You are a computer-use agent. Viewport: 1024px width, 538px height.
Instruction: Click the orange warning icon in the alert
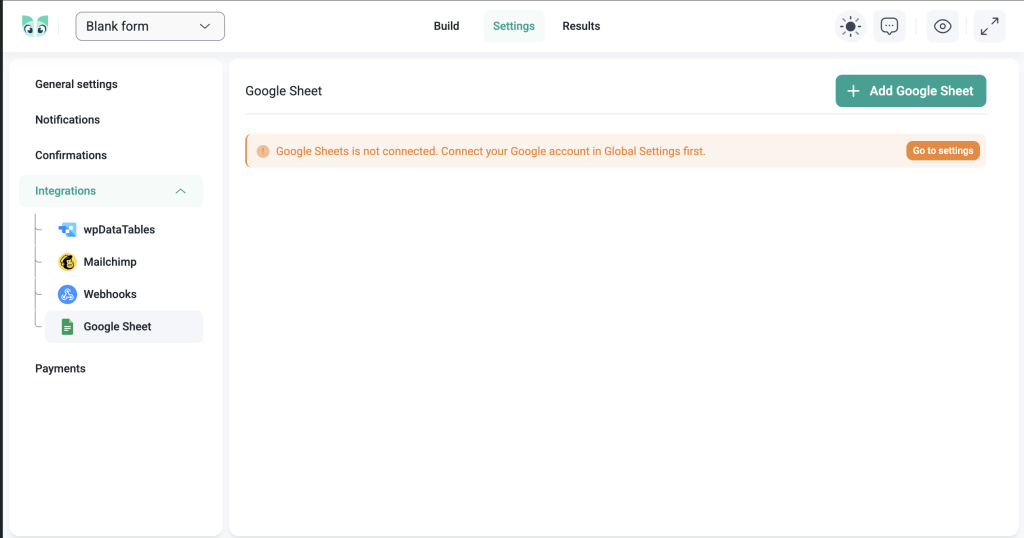pos(263,151)
